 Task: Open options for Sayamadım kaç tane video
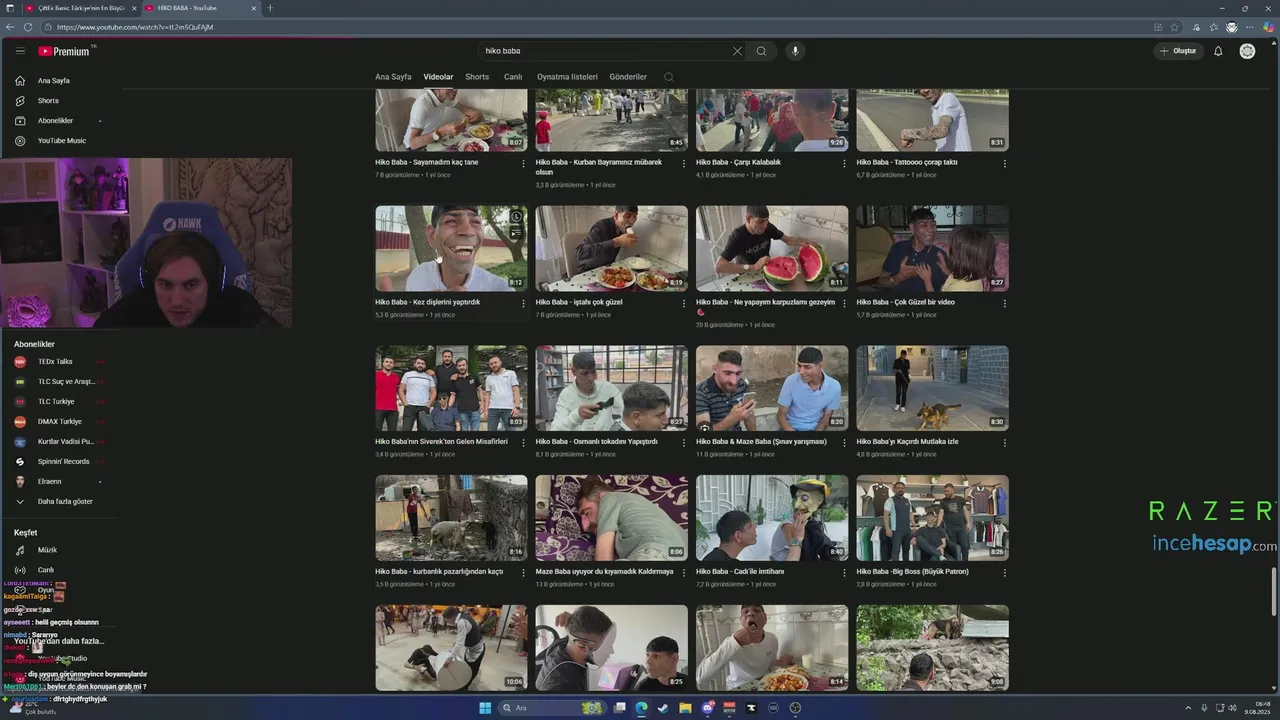523,163
